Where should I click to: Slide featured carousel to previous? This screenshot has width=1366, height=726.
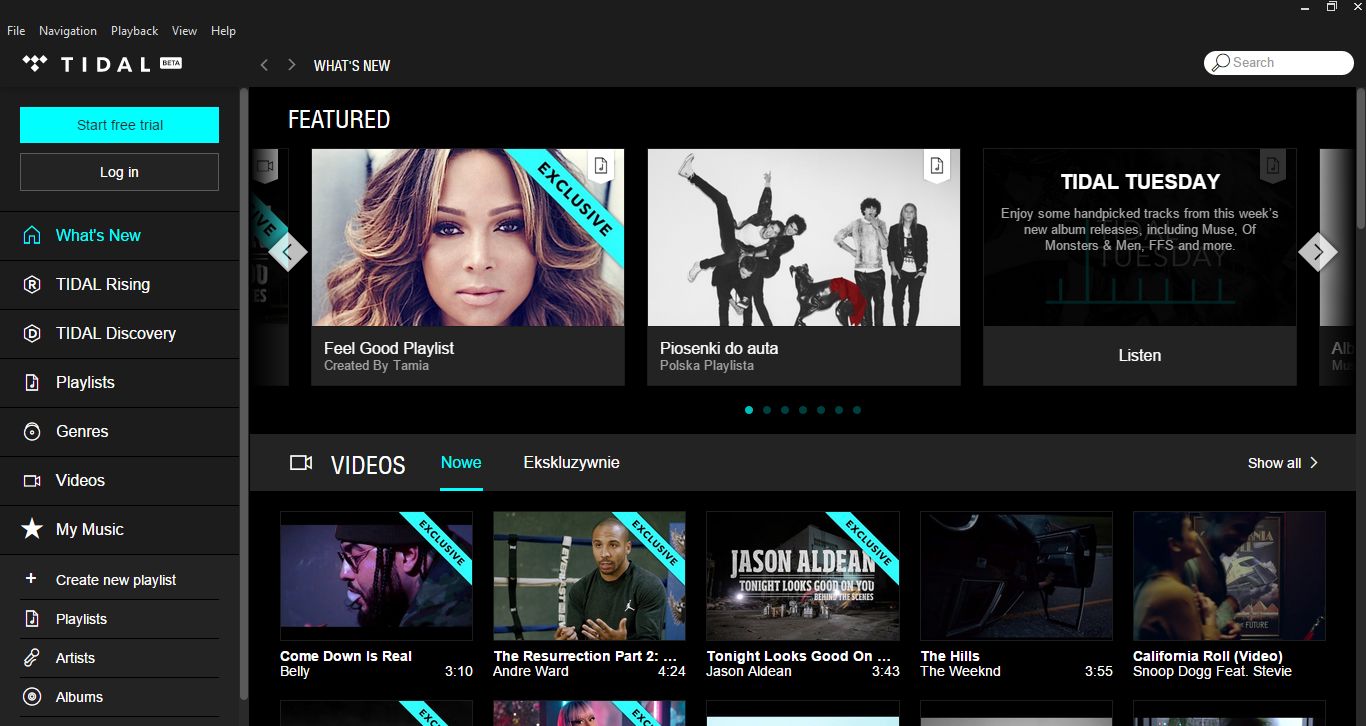coord(287,252)
